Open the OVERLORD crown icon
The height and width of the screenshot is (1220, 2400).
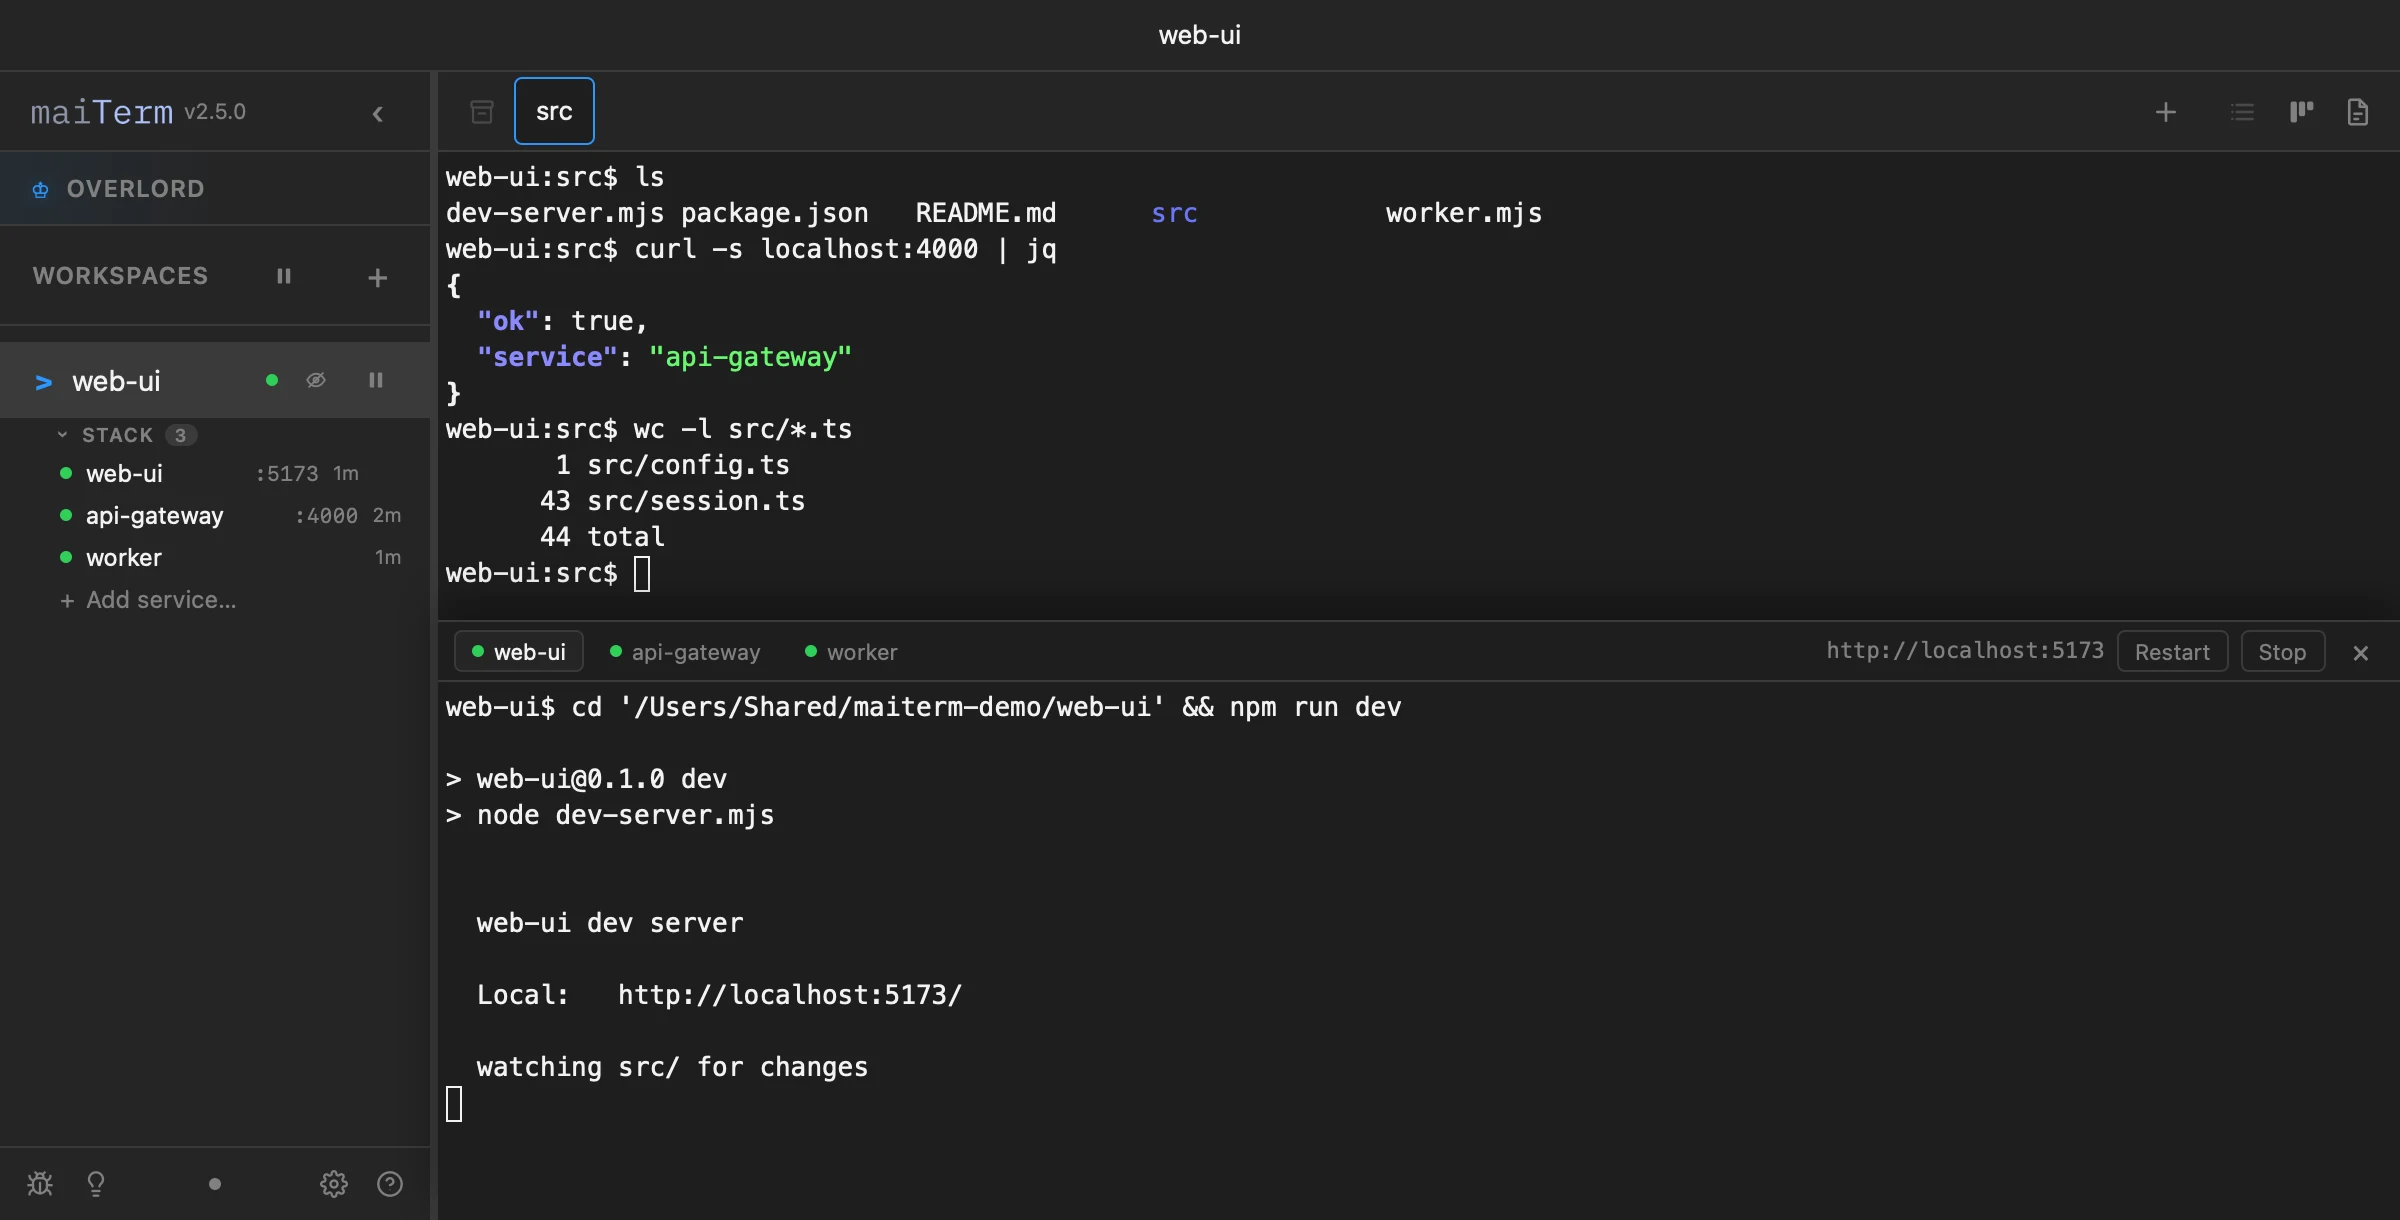pos(40,189)
